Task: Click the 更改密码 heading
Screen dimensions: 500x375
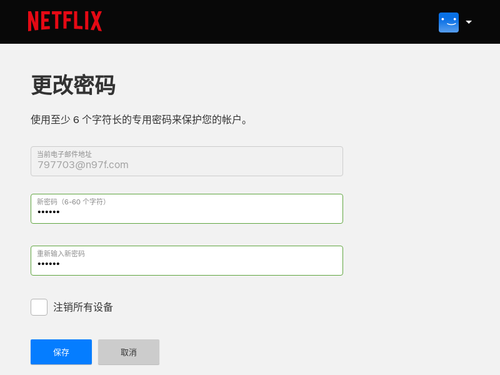Action: click(x=73, y=85)
